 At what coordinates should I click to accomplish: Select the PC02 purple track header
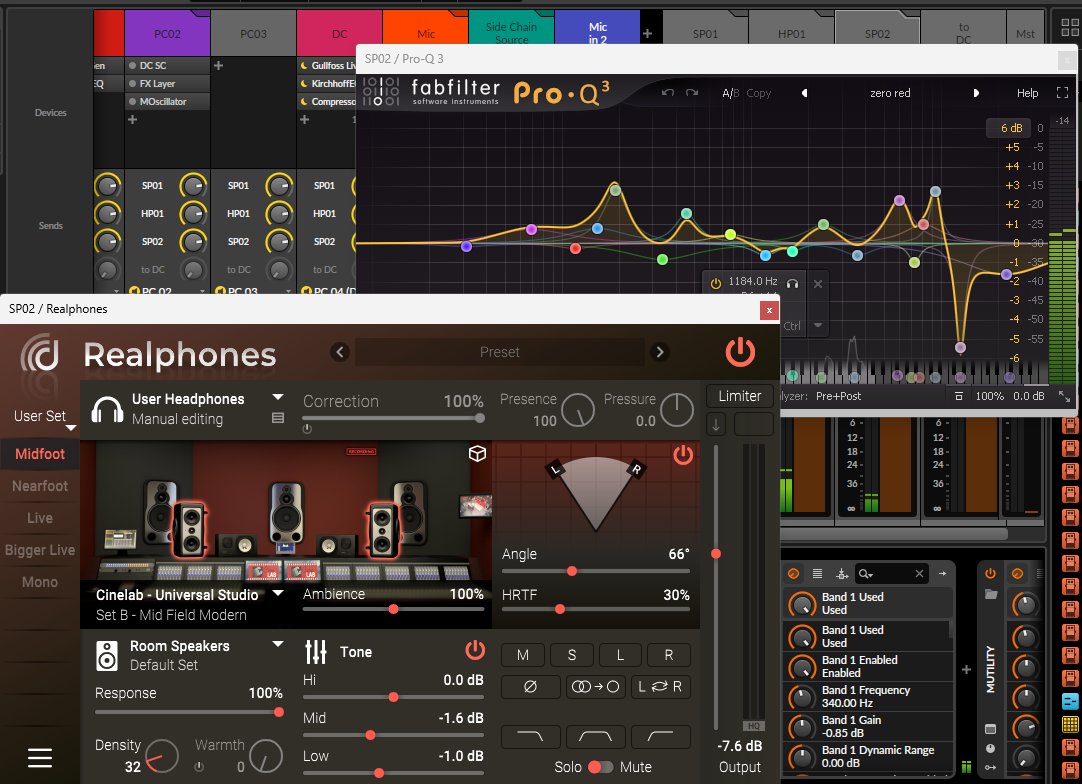coord(167,33)
